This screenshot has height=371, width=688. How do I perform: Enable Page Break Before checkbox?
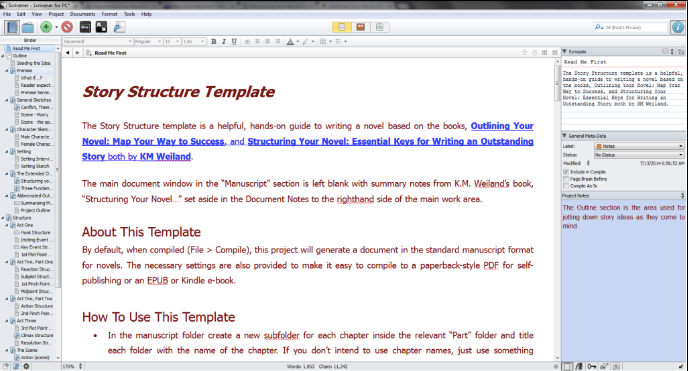pos(566,179)
